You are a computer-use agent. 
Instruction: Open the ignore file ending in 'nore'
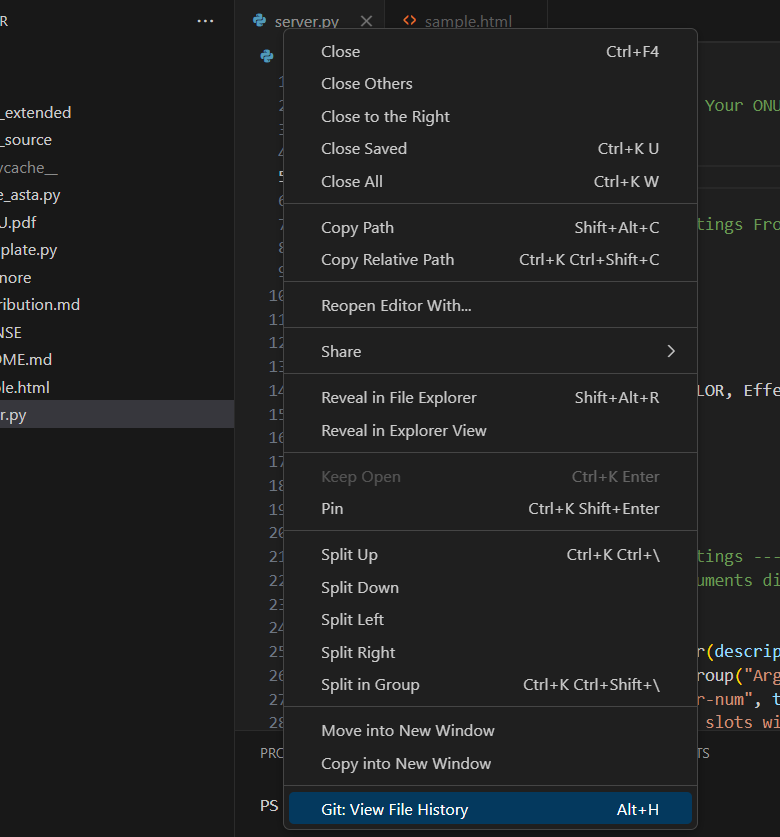117,278
